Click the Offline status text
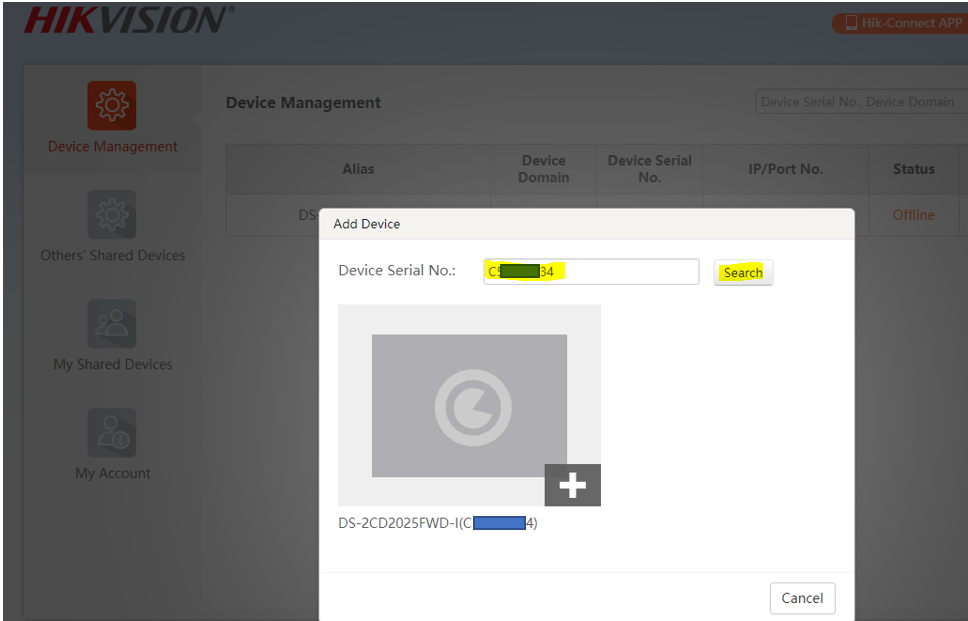This screenshot has height=621, width=968. pyautogui.click(x=913, y=215)
